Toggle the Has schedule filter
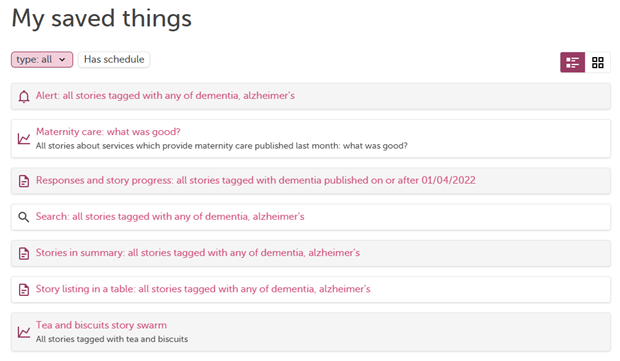Image resolution: width=620 pixels, height=361 pixels. point(114,60)
